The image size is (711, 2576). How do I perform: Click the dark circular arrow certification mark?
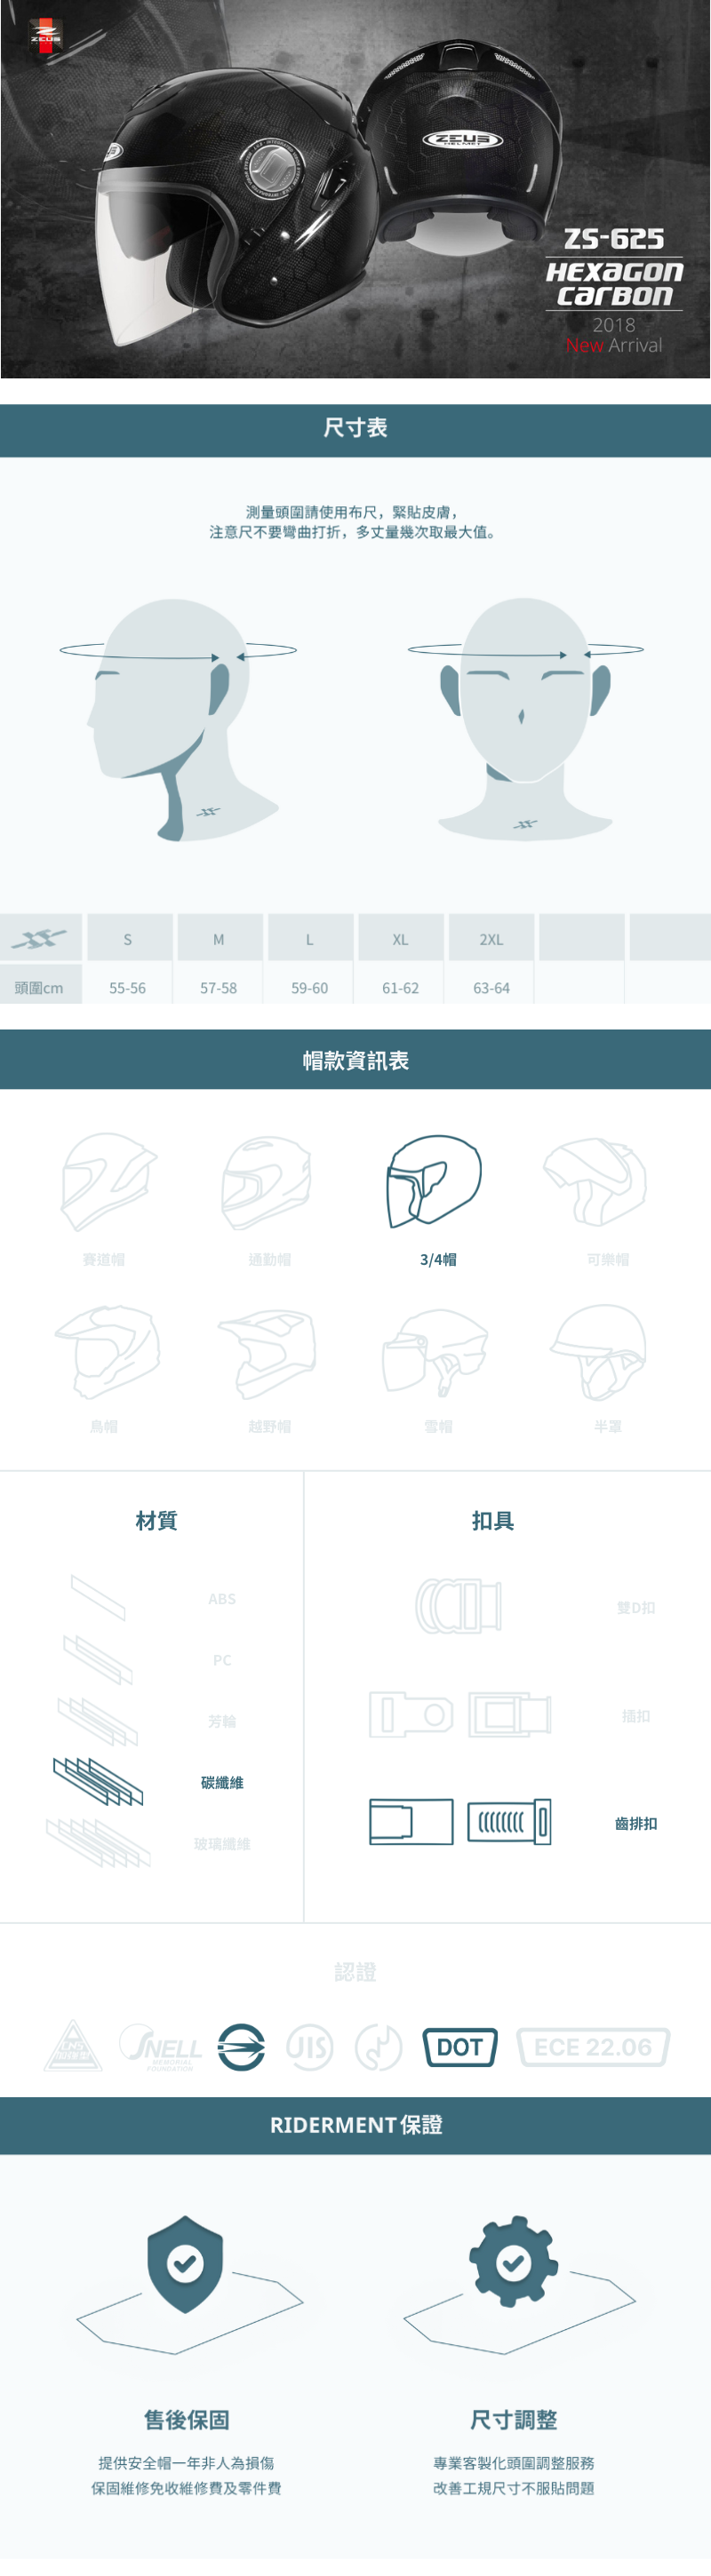(241, 2047)
